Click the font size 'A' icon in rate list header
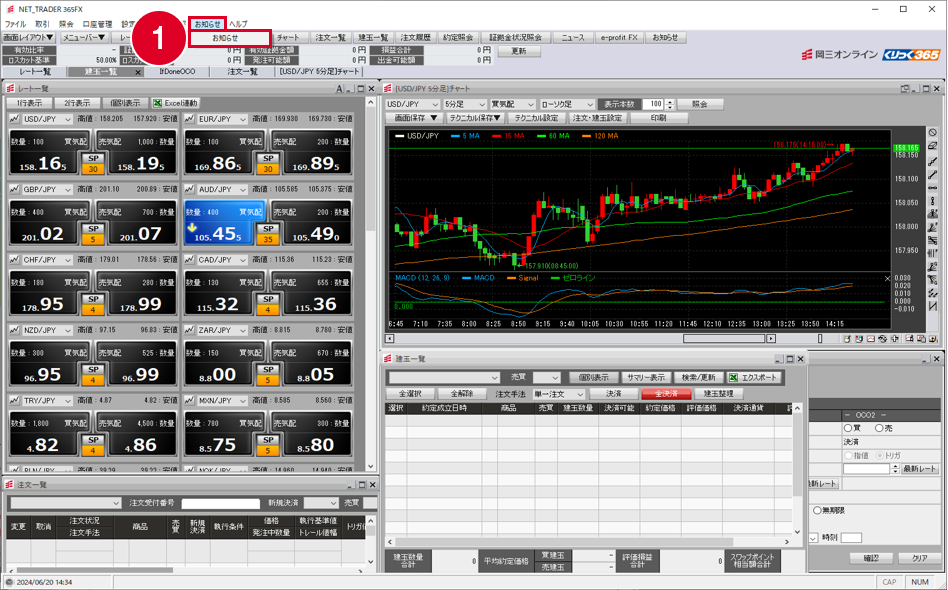This screenshot has height=590, width=948. (339, 89)
